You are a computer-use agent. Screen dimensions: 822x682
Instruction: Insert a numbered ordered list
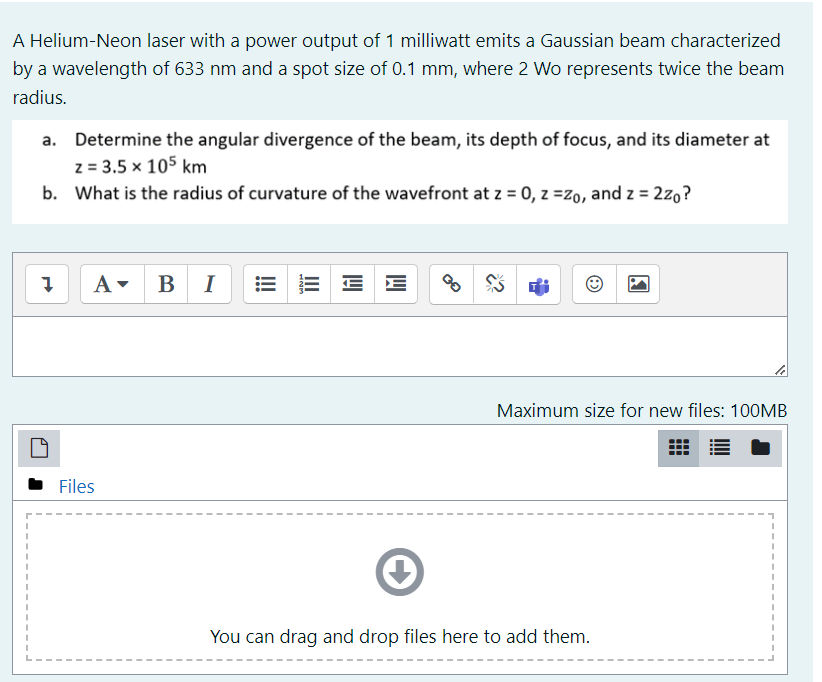point(309,284)
